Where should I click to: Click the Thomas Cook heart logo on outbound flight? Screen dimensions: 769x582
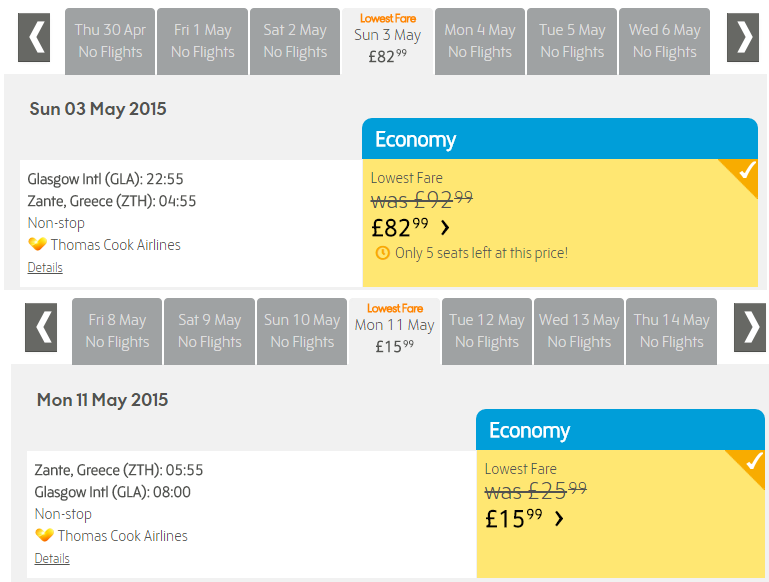click(37, 244)
